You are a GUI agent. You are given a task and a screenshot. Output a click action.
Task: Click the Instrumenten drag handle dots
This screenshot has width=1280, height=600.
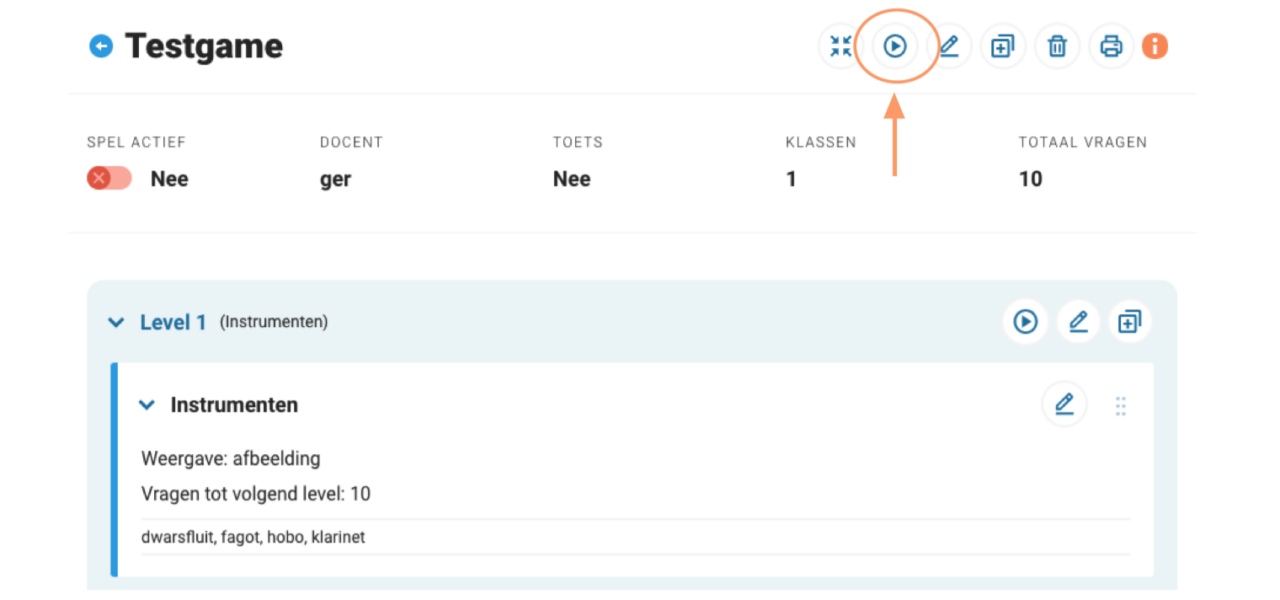click(1120, 405)
